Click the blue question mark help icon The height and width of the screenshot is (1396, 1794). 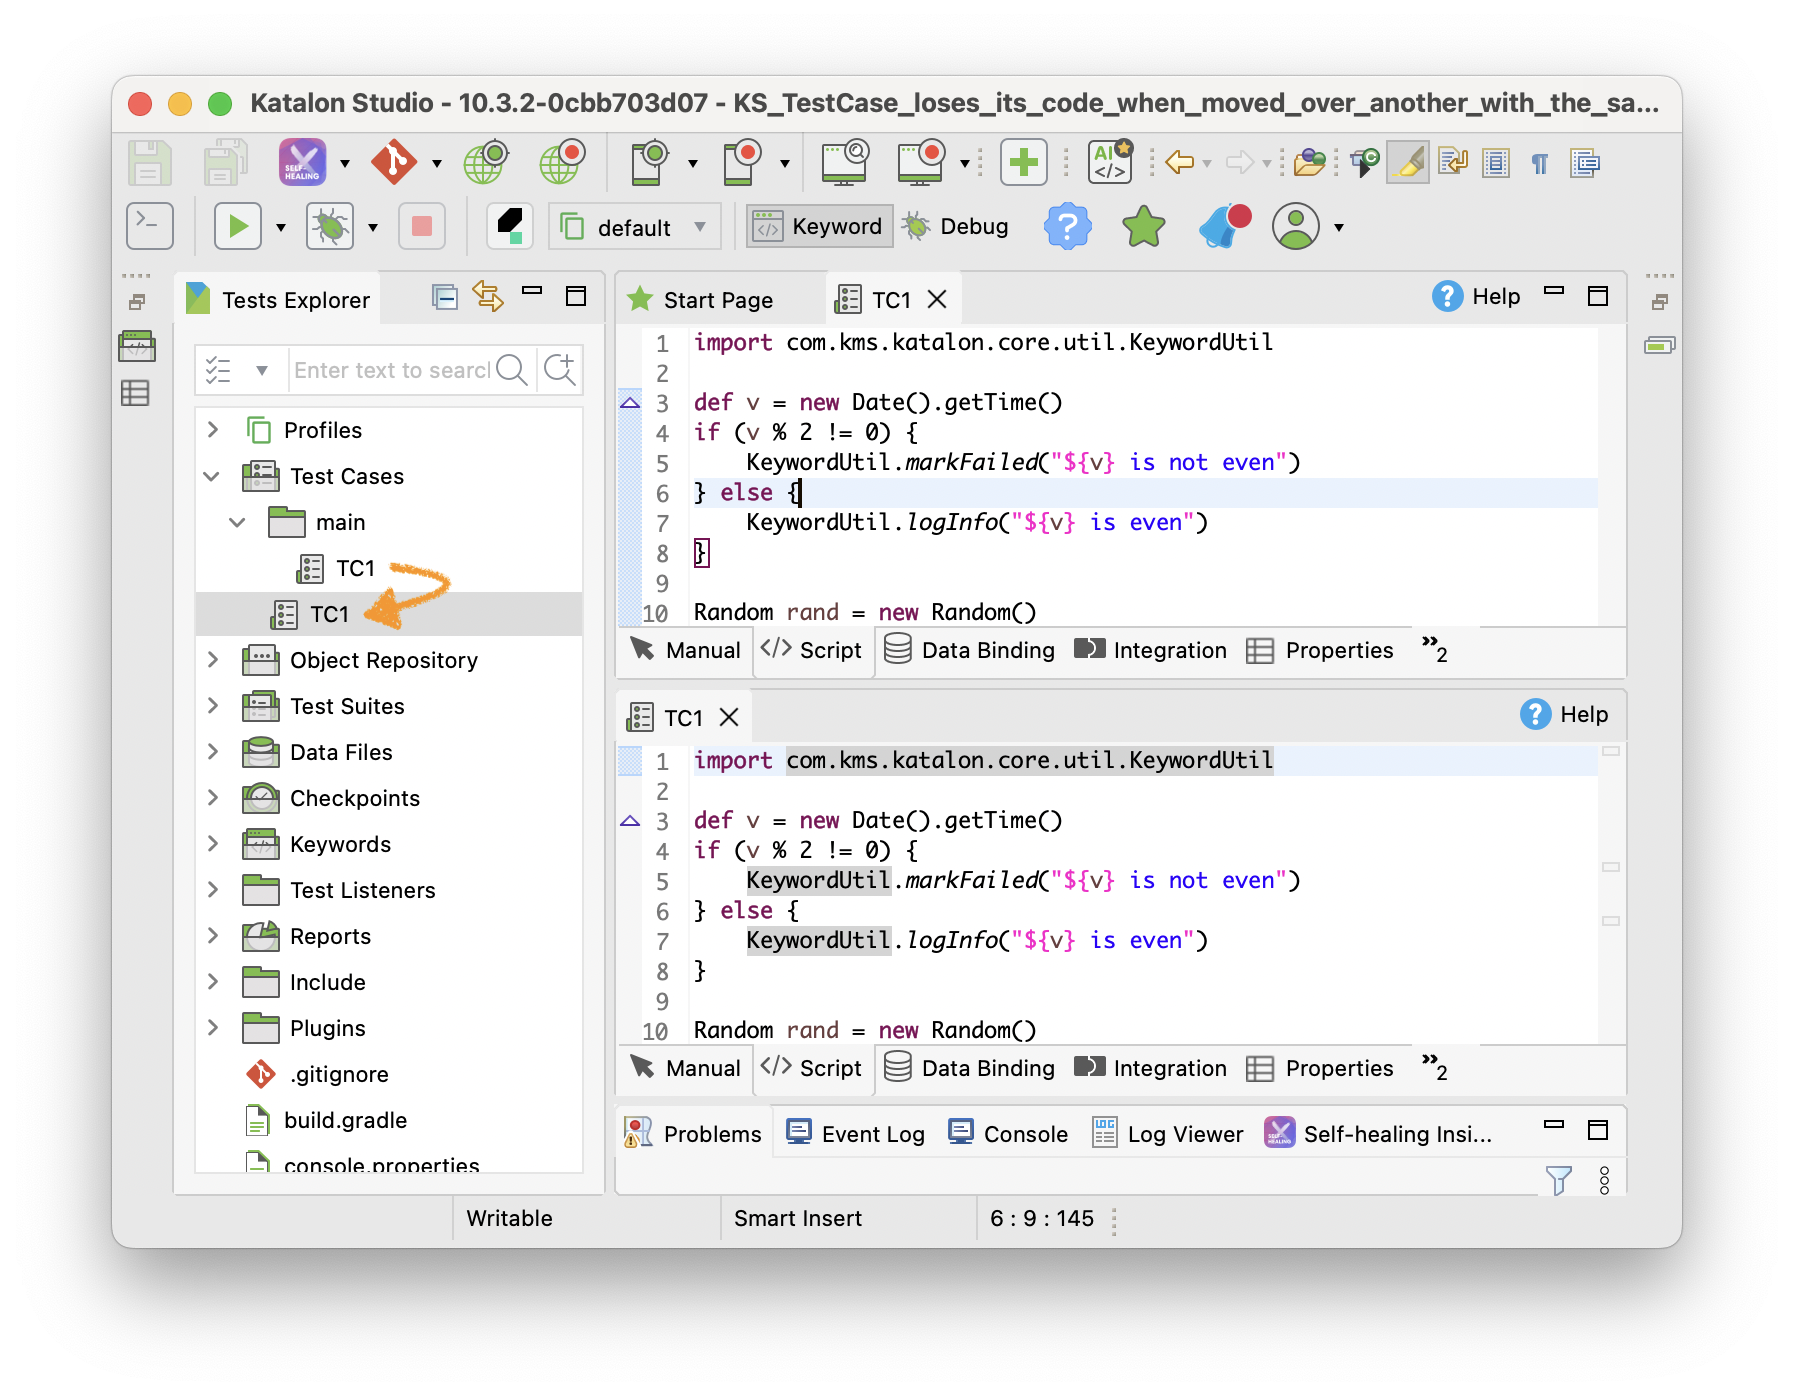pos(1067,227)
